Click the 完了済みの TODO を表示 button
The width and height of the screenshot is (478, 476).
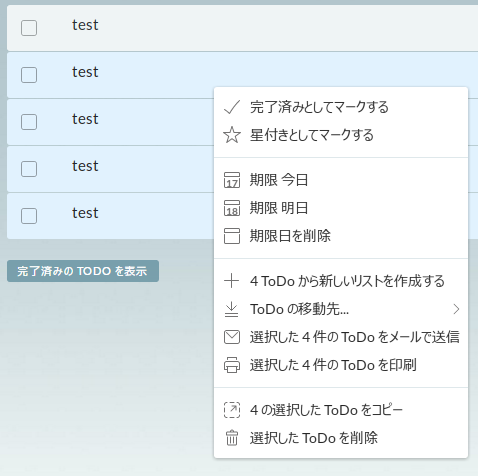click(83, 271)
